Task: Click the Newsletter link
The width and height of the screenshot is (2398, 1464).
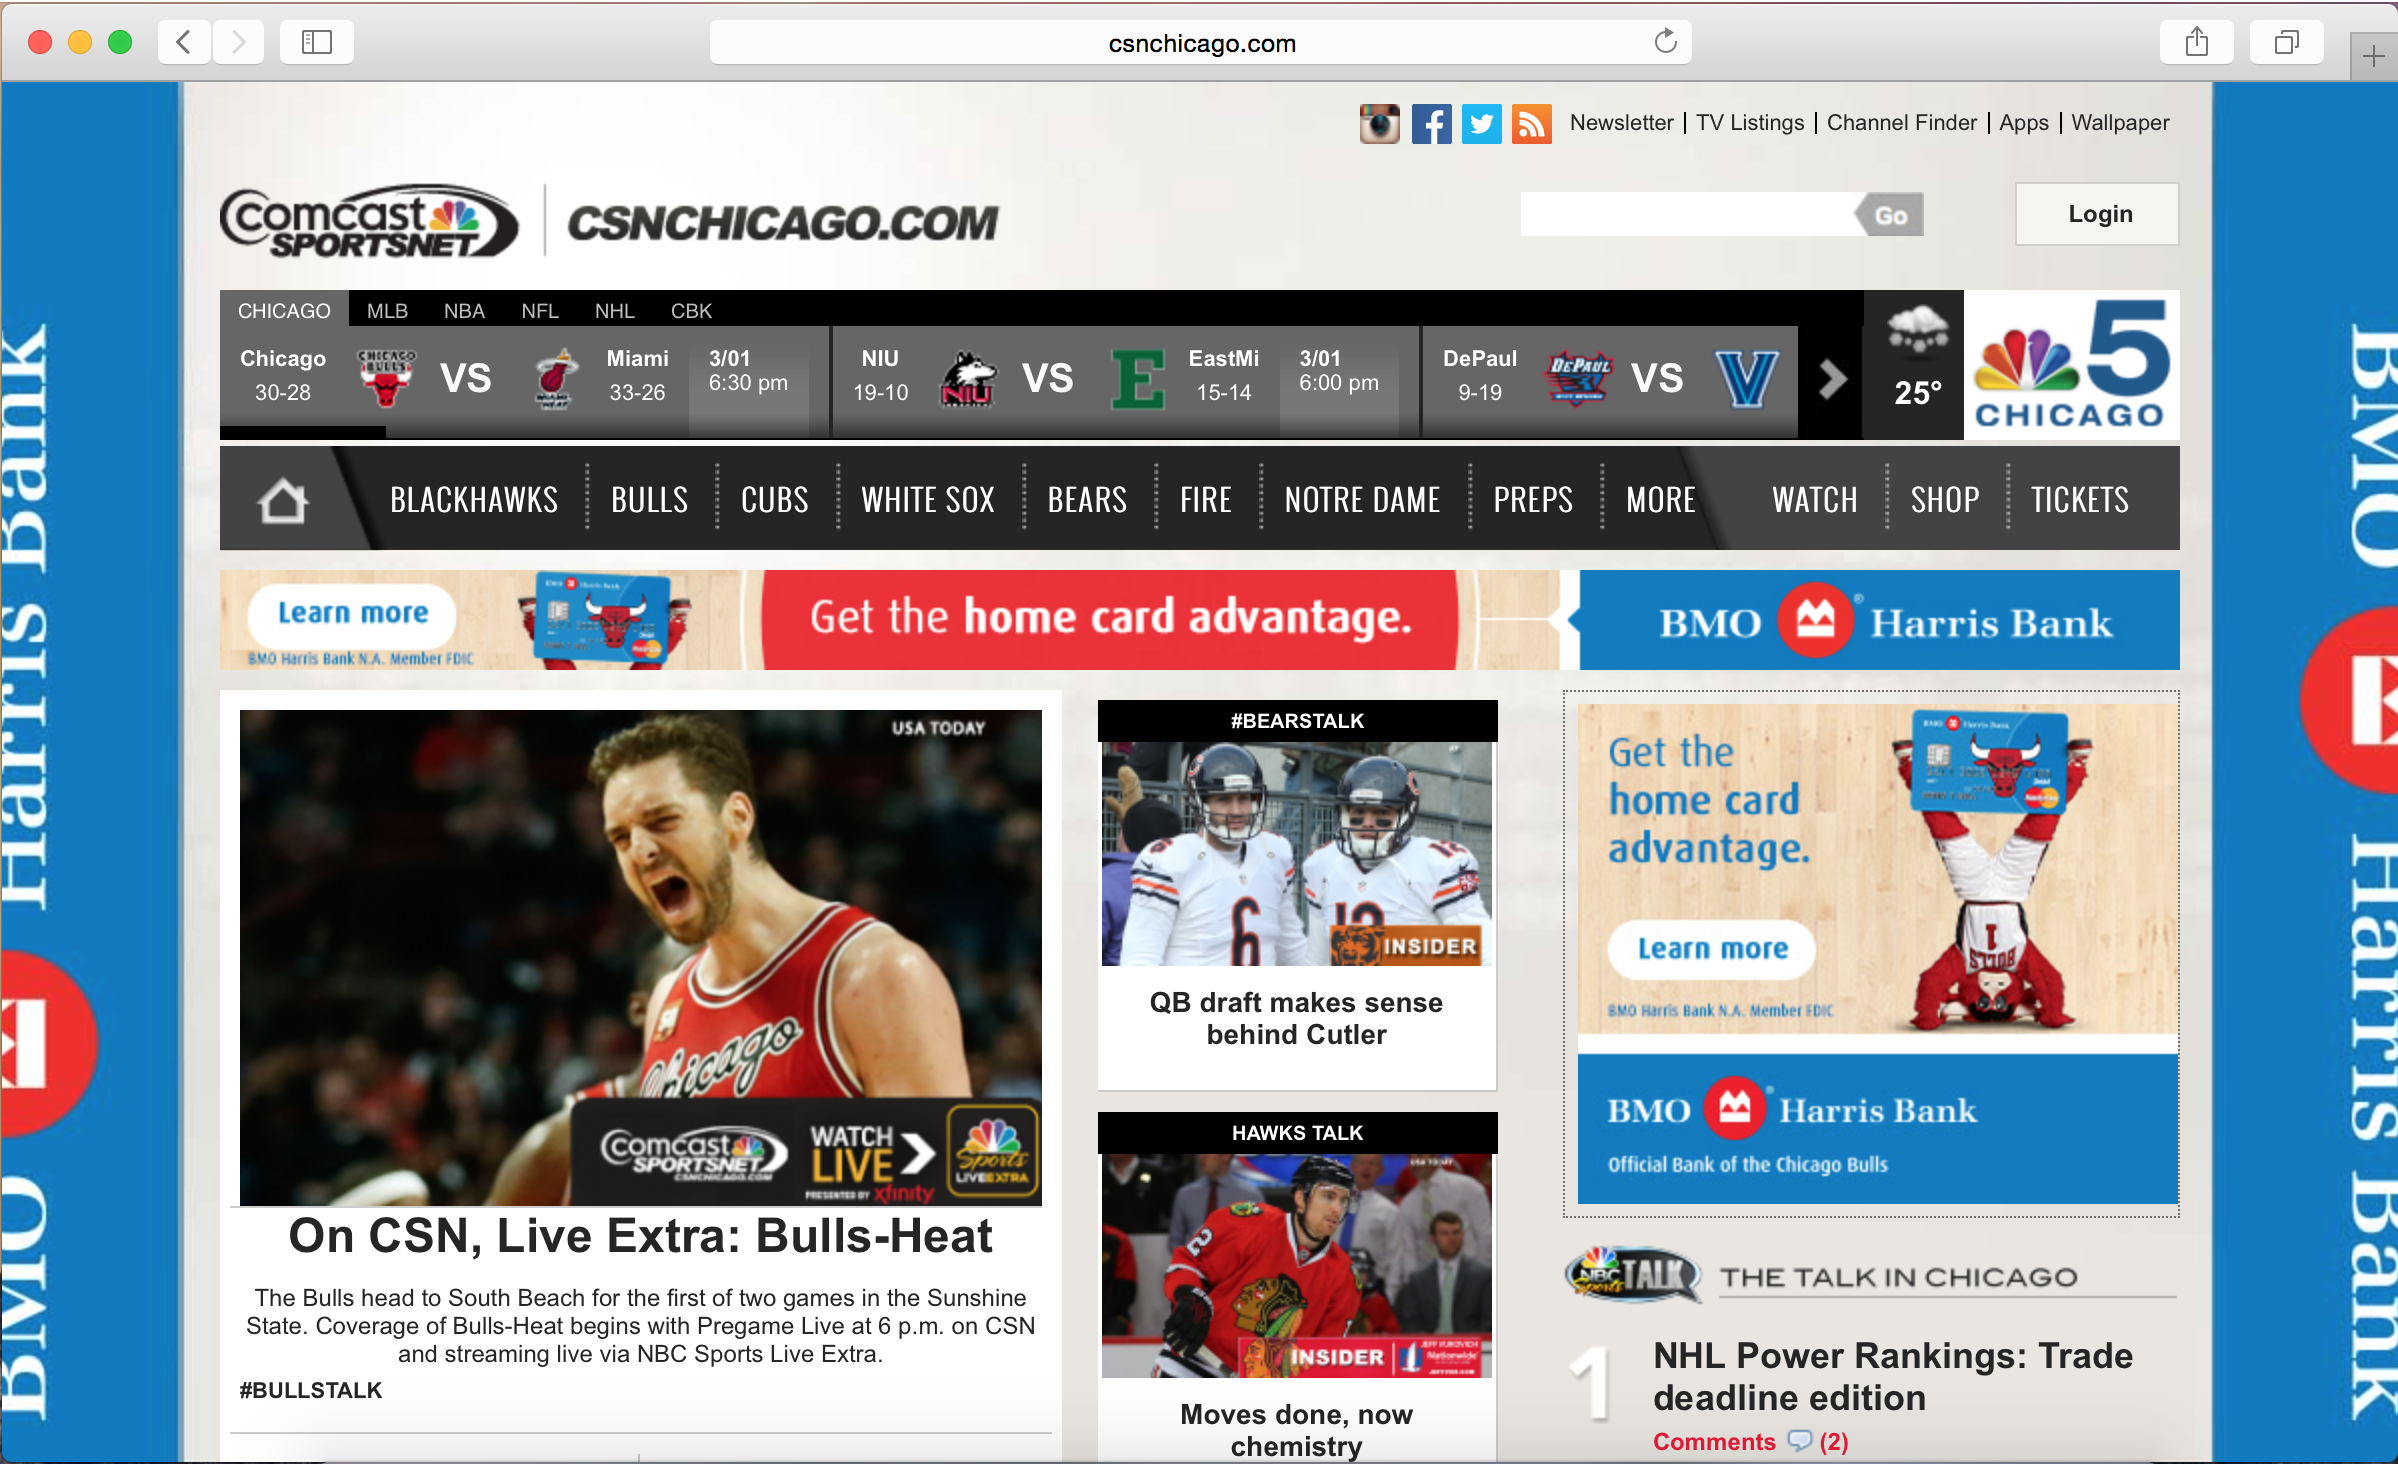Action: [x=1621, y=123]
